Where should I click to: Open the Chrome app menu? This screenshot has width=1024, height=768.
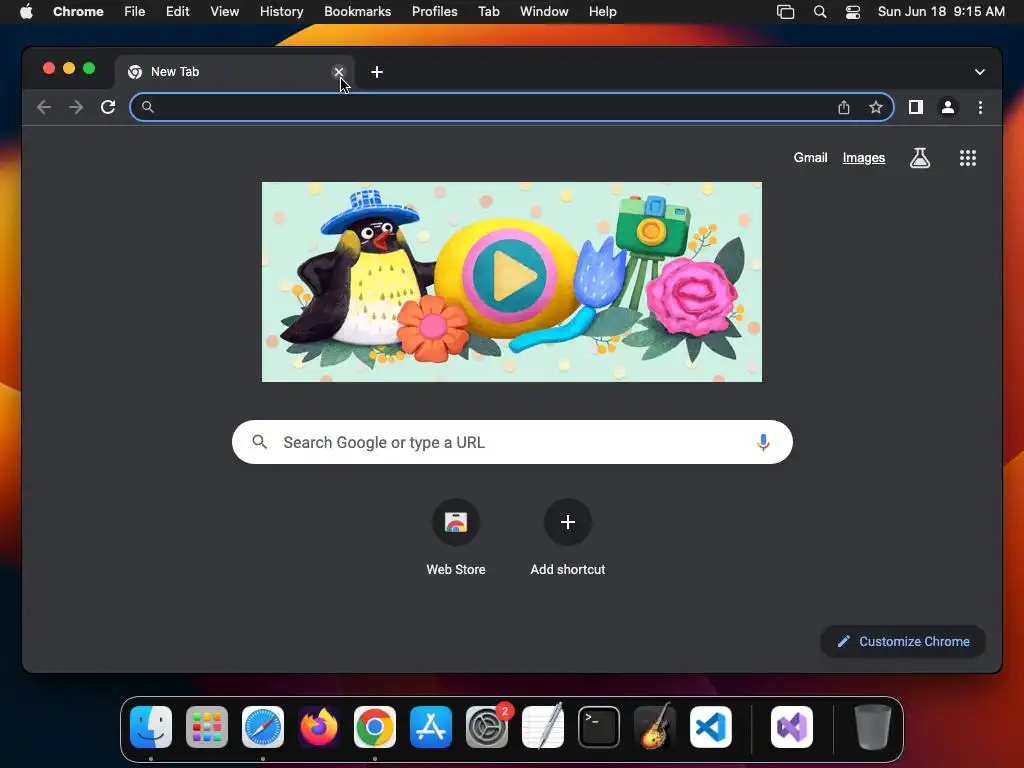[x=78, y=12]
